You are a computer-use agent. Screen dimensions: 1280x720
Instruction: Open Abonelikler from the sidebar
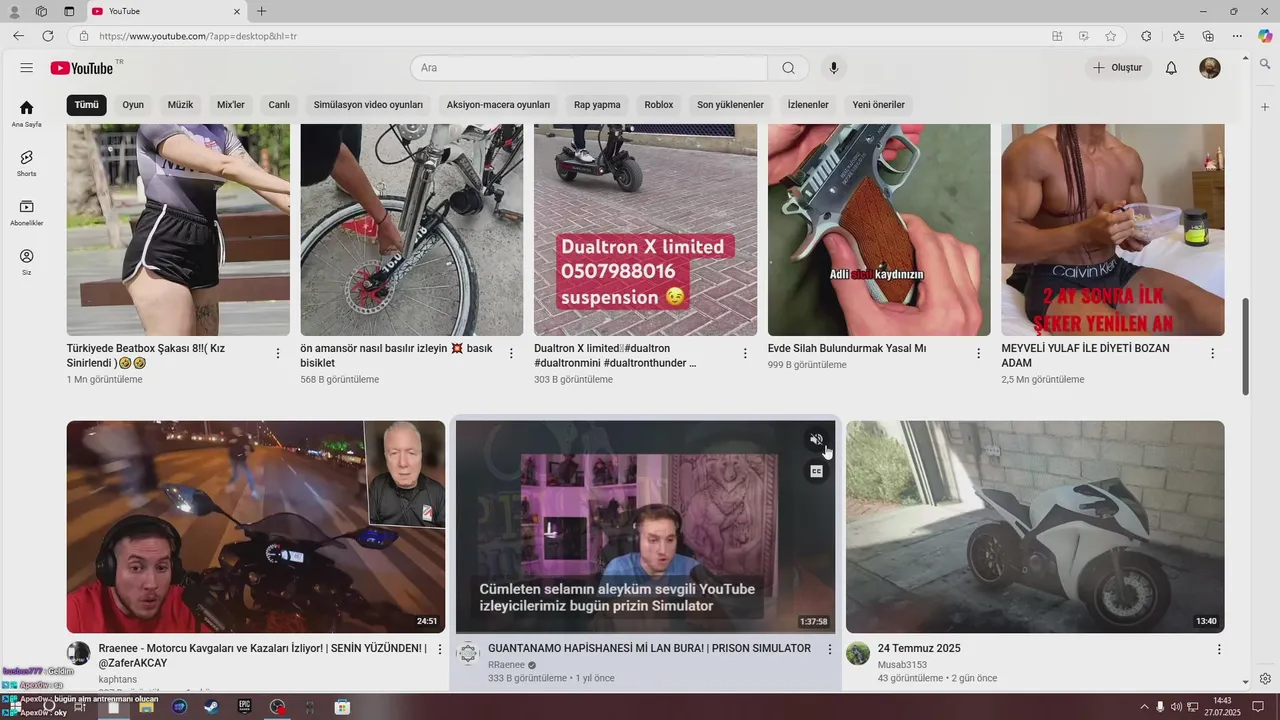point(27,212)
